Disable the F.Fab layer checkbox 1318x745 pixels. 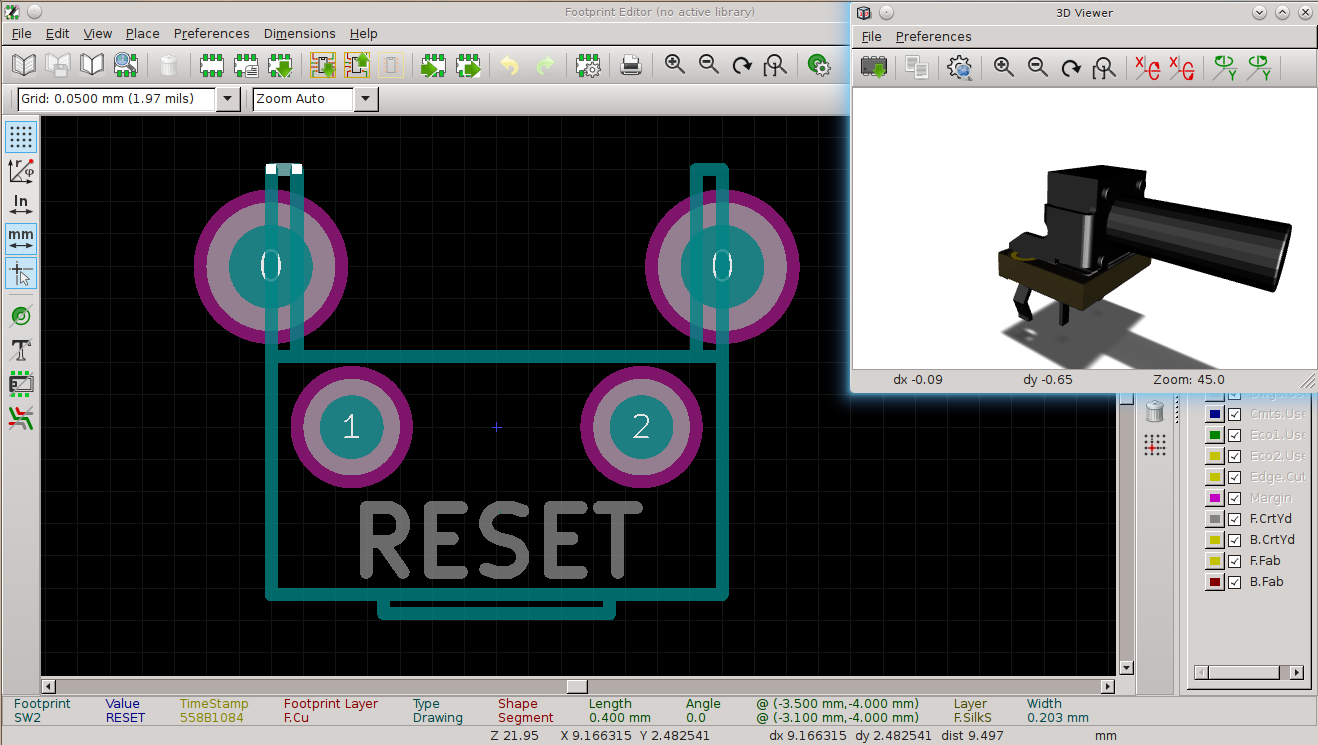tap(1234, 561)
